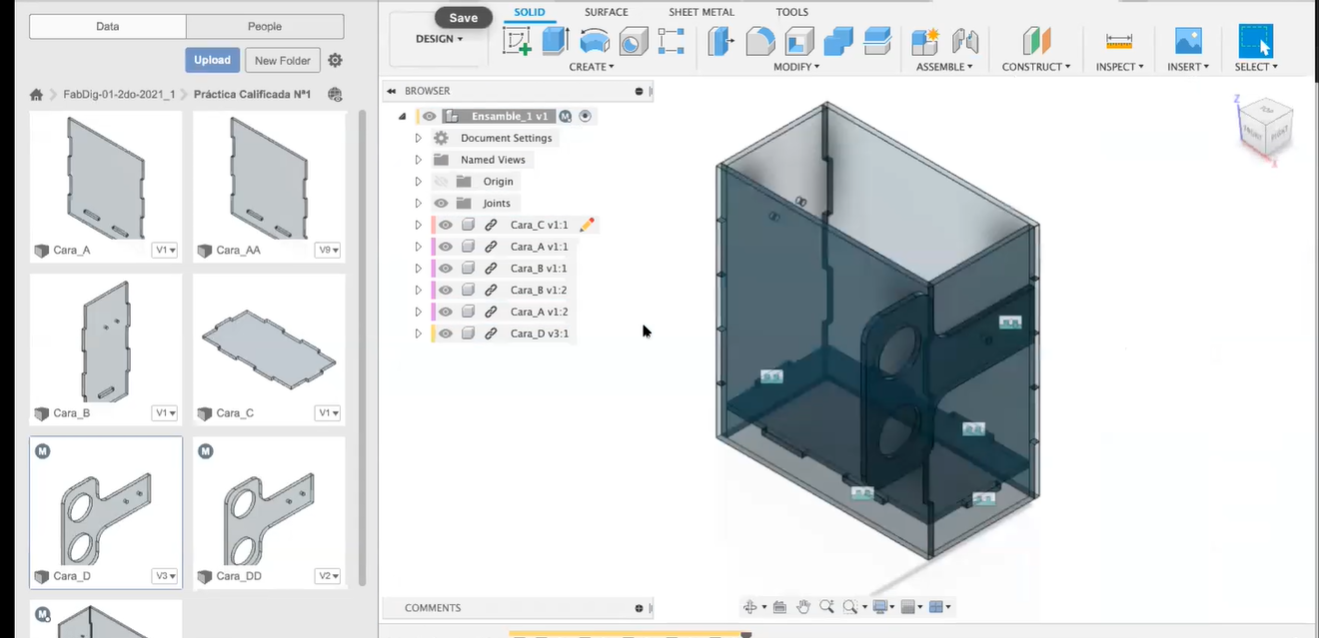This screenshot has height=638, width=1319.
Task: Click the Select tool icon
Action: click(1256, 41)
